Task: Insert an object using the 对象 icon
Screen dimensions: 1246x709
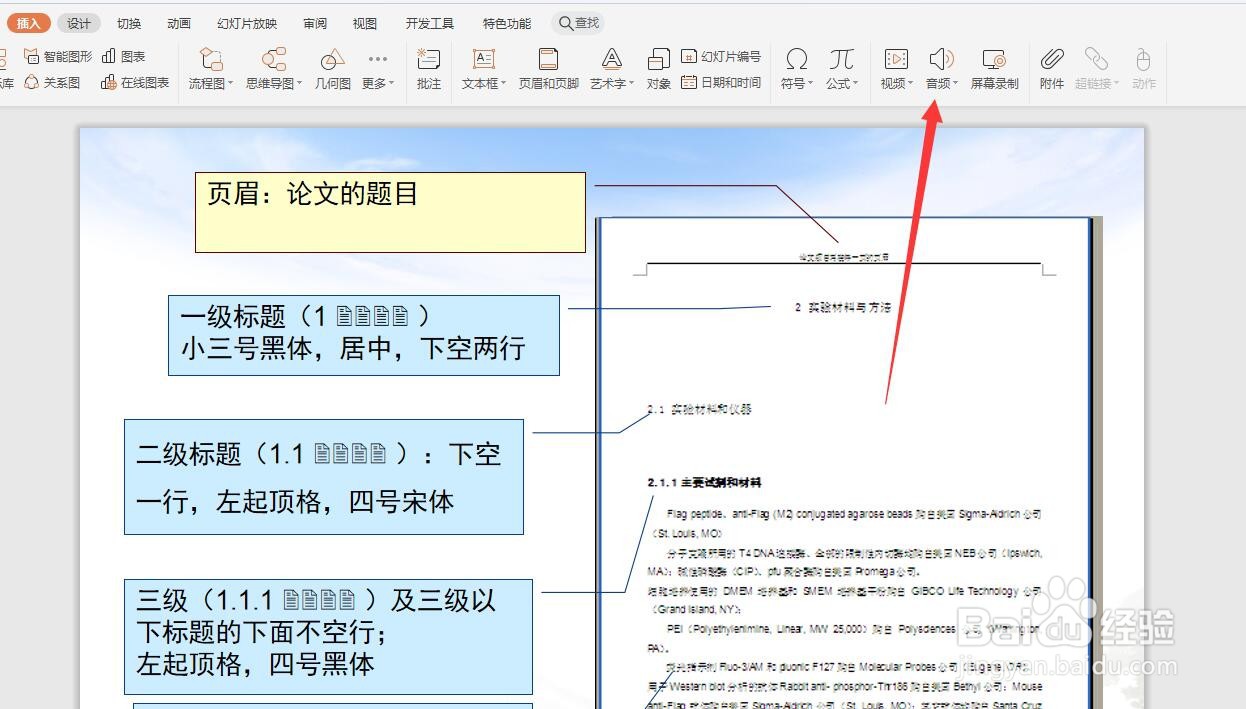Action: [x=657, y=68]
